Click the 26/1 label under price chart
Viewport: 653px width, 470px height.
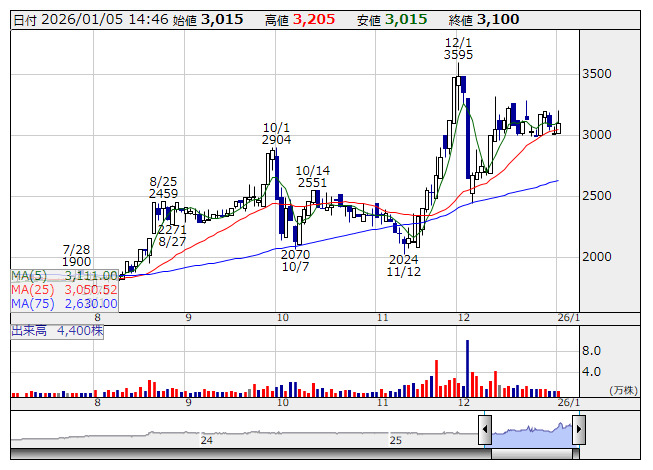coord(568,318)
